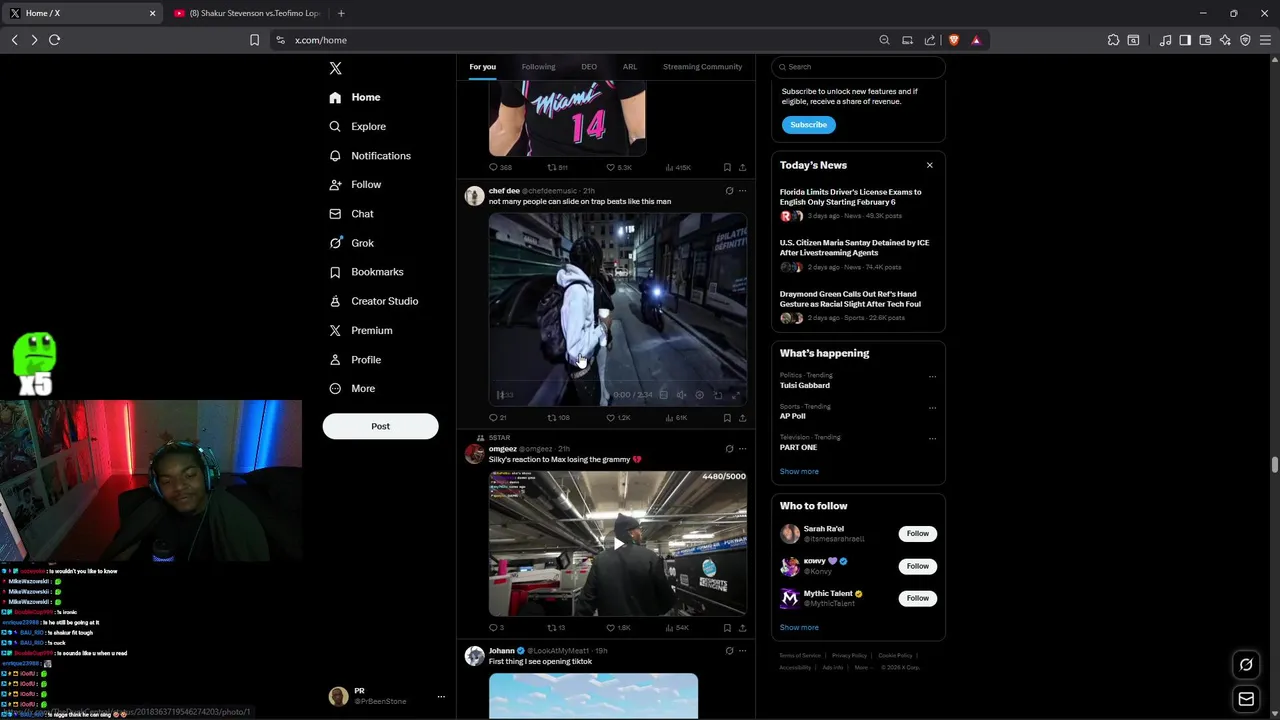The width and height of the screenshot is (1280, 720).
Task: Open Grok in the sidebar
Action: [x=351, y=243]
